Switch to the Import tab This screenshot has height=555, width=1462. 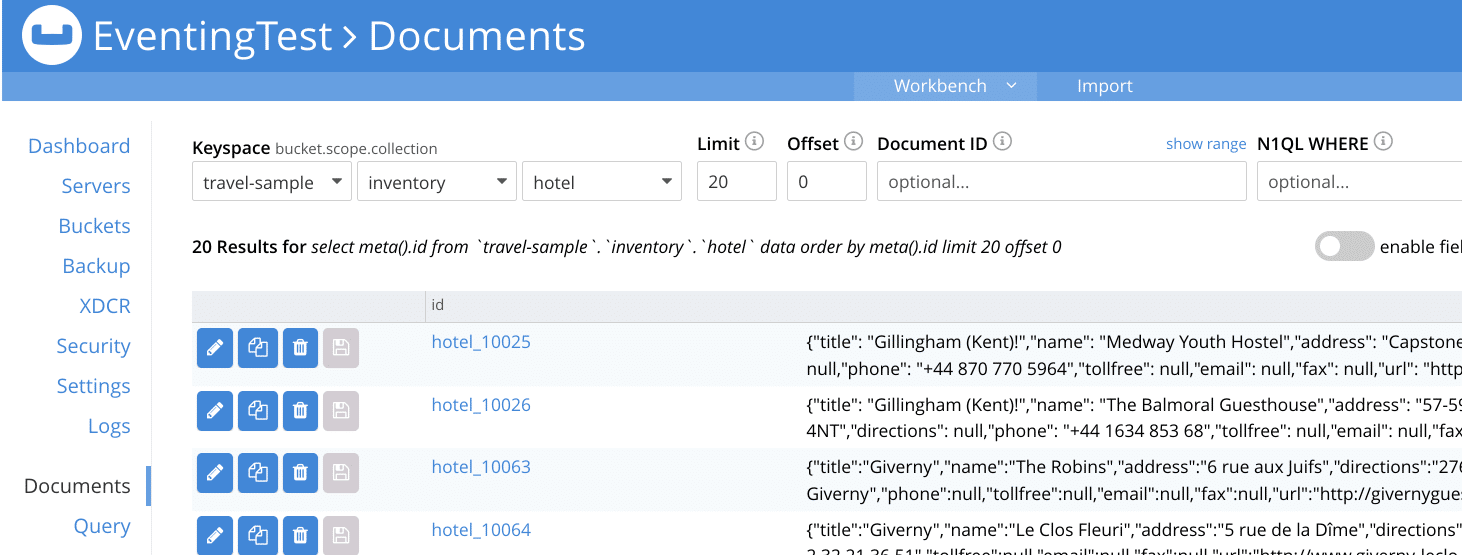click(x=1104, y=86)
